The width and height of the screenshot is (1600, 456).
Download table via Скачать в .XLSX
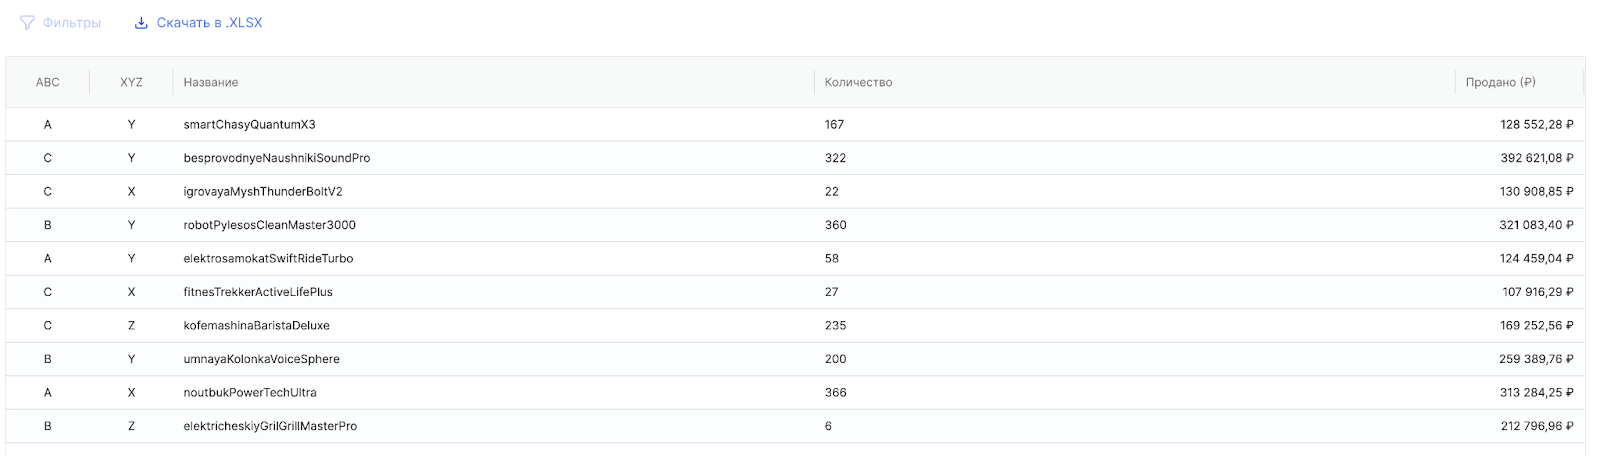[209, 23]
